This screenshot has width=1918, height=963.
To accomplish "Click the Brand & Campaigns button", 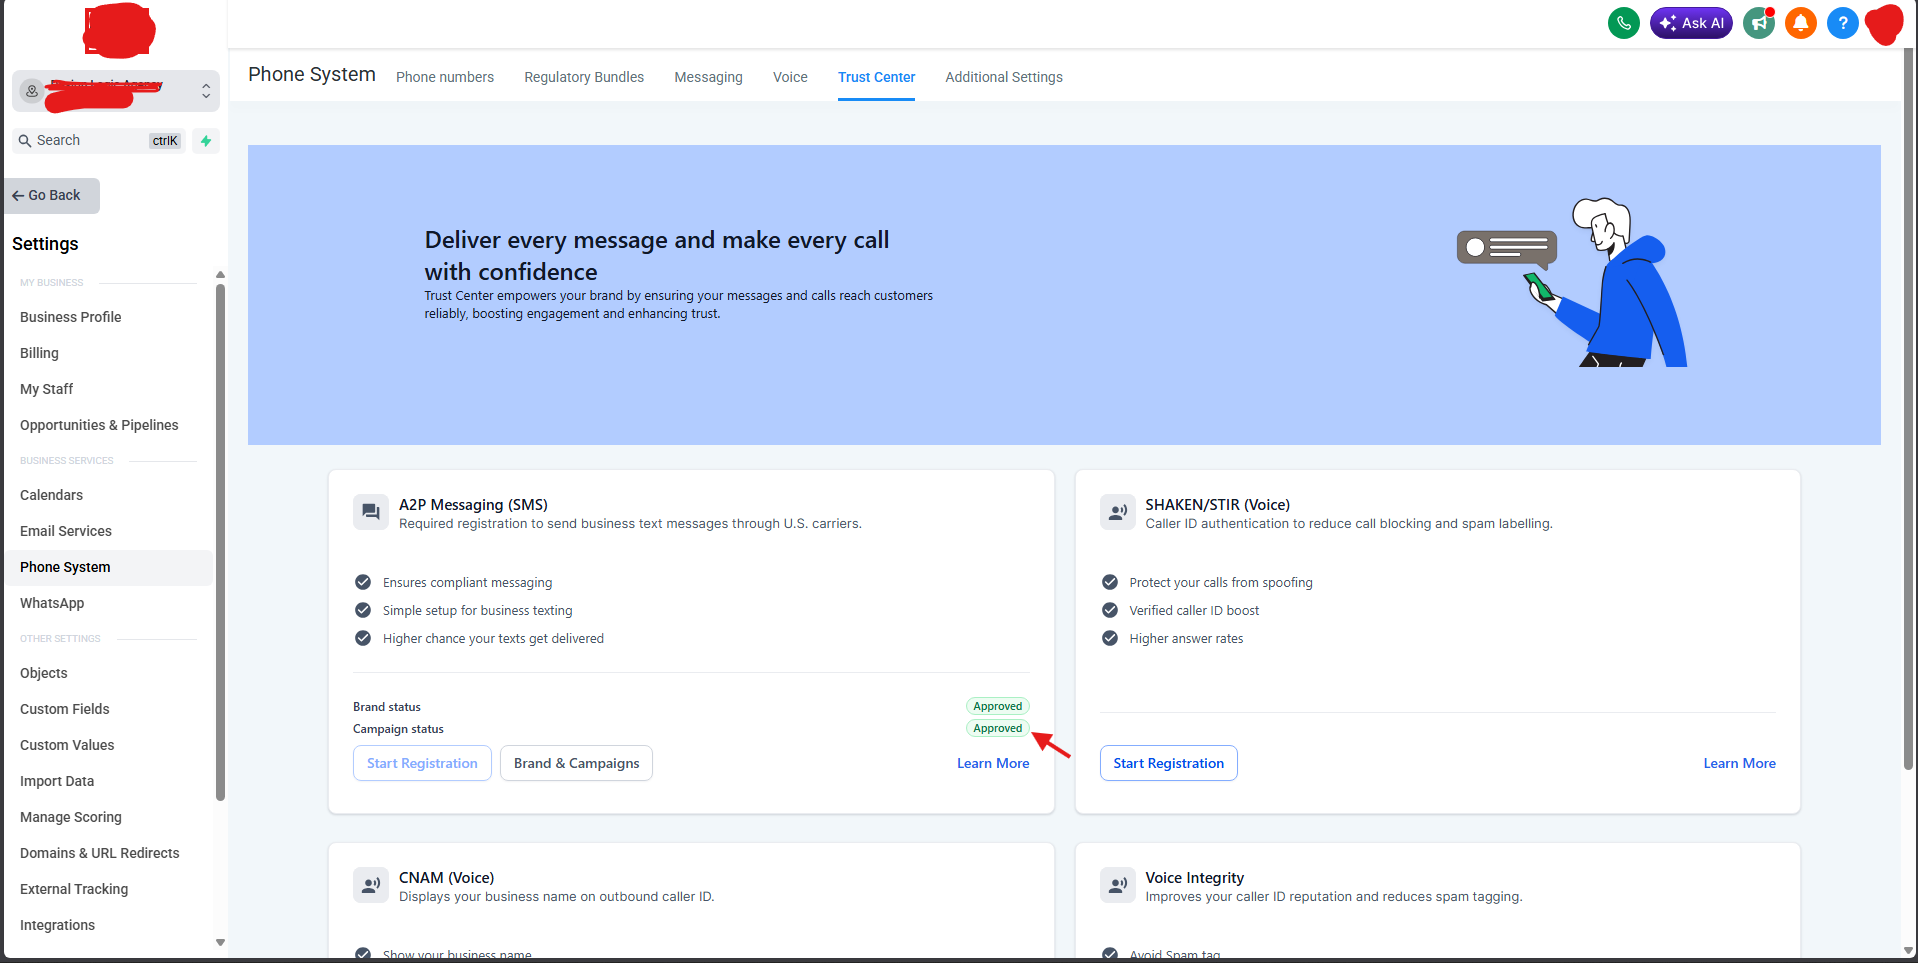I will point(576,763).
